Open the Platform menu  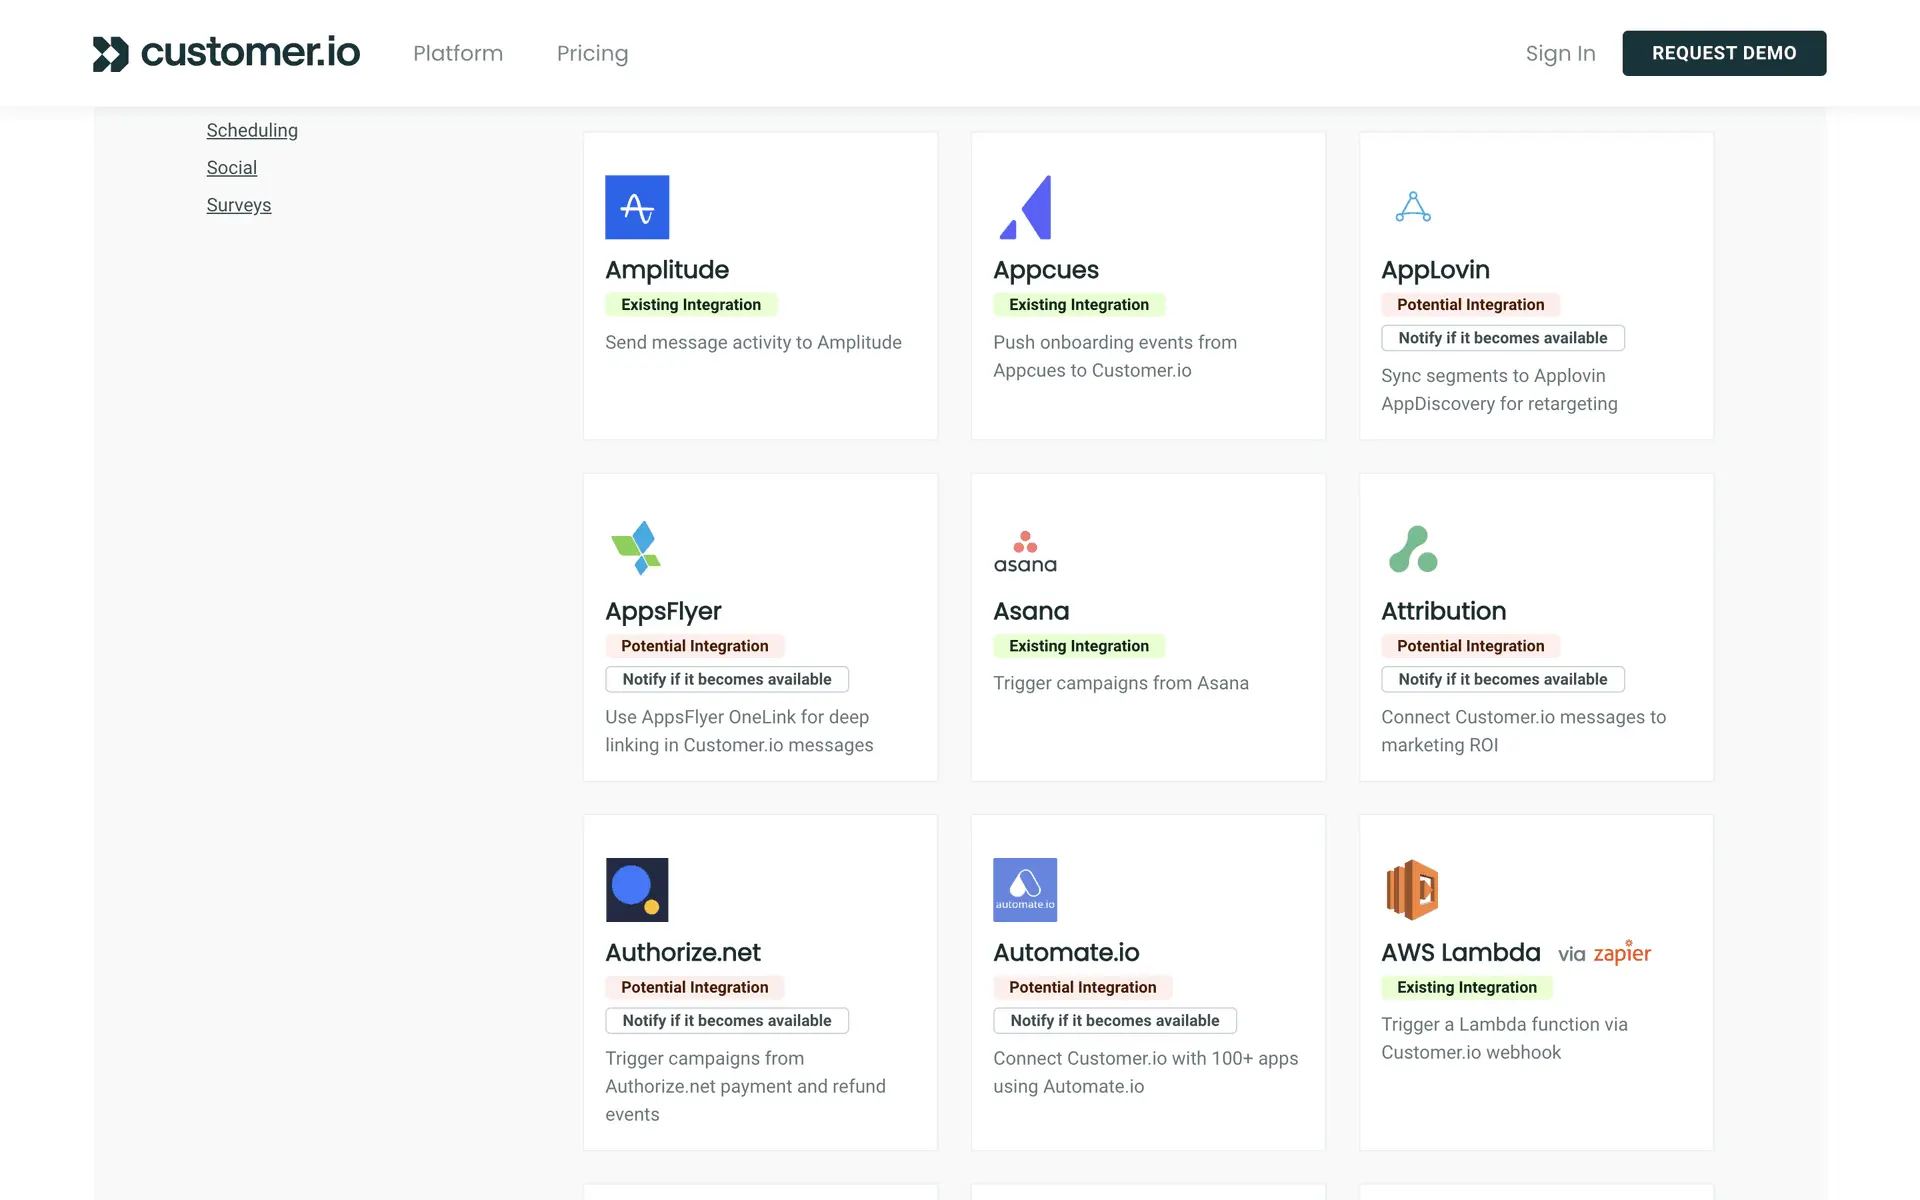(458, 53)
